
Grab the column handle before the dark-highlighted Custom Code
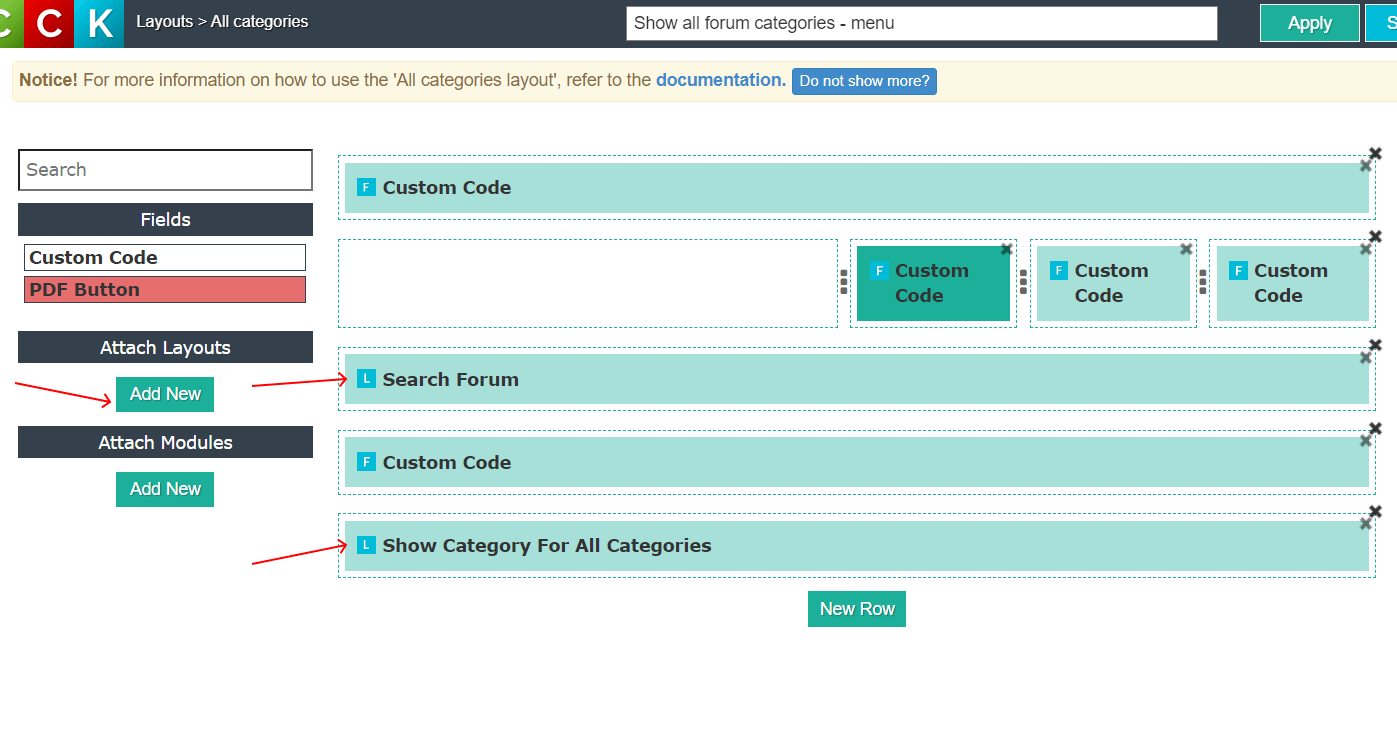coord(844,283)
